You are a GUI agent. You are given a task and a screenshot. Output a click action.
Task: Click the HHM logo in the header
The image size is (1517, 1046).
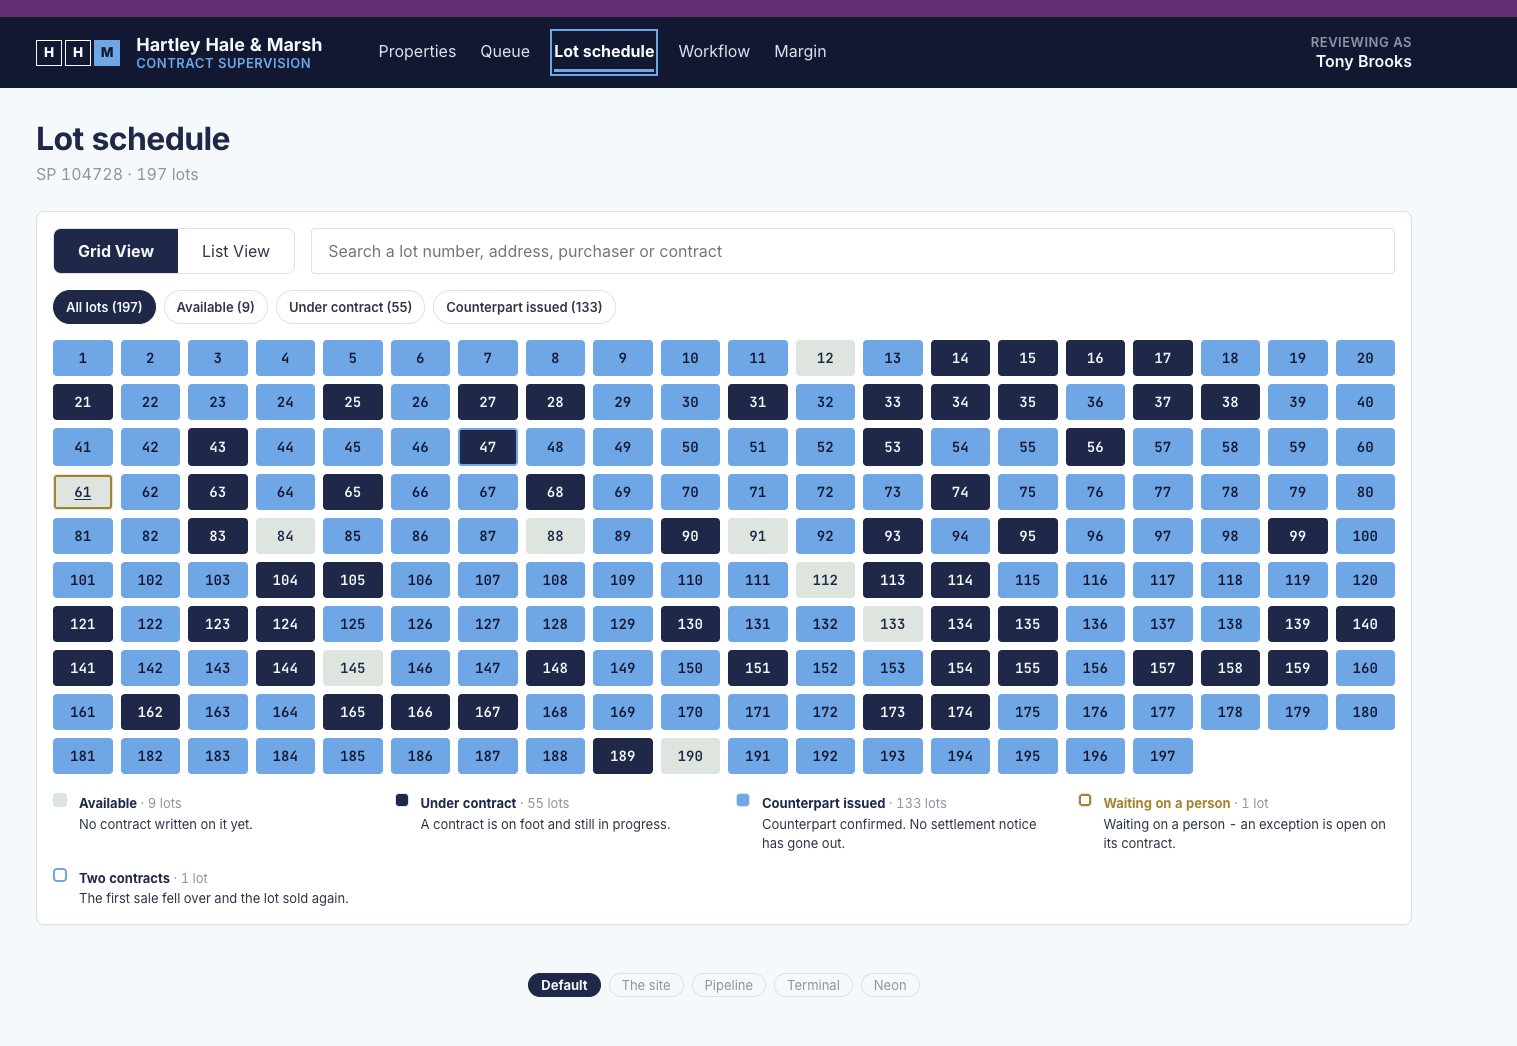coord(78,52)
